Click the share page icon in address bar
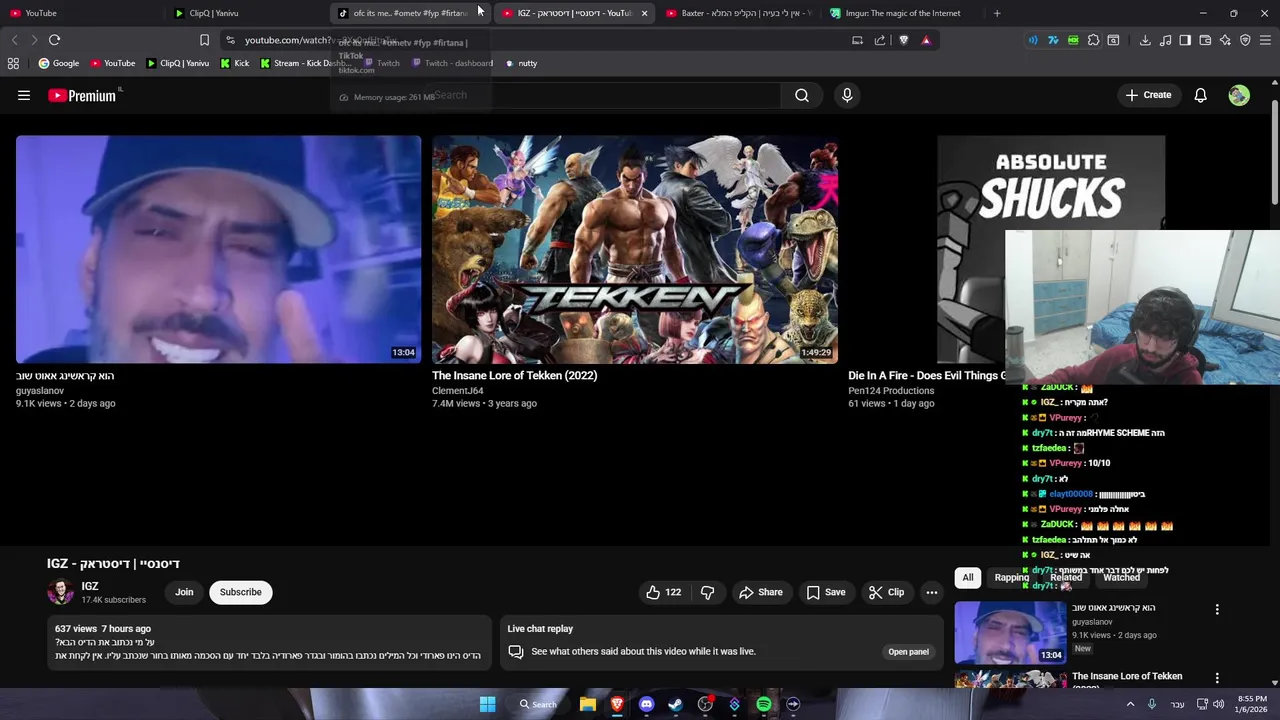Screen dimensions: 1280x720 pos(880,40)
